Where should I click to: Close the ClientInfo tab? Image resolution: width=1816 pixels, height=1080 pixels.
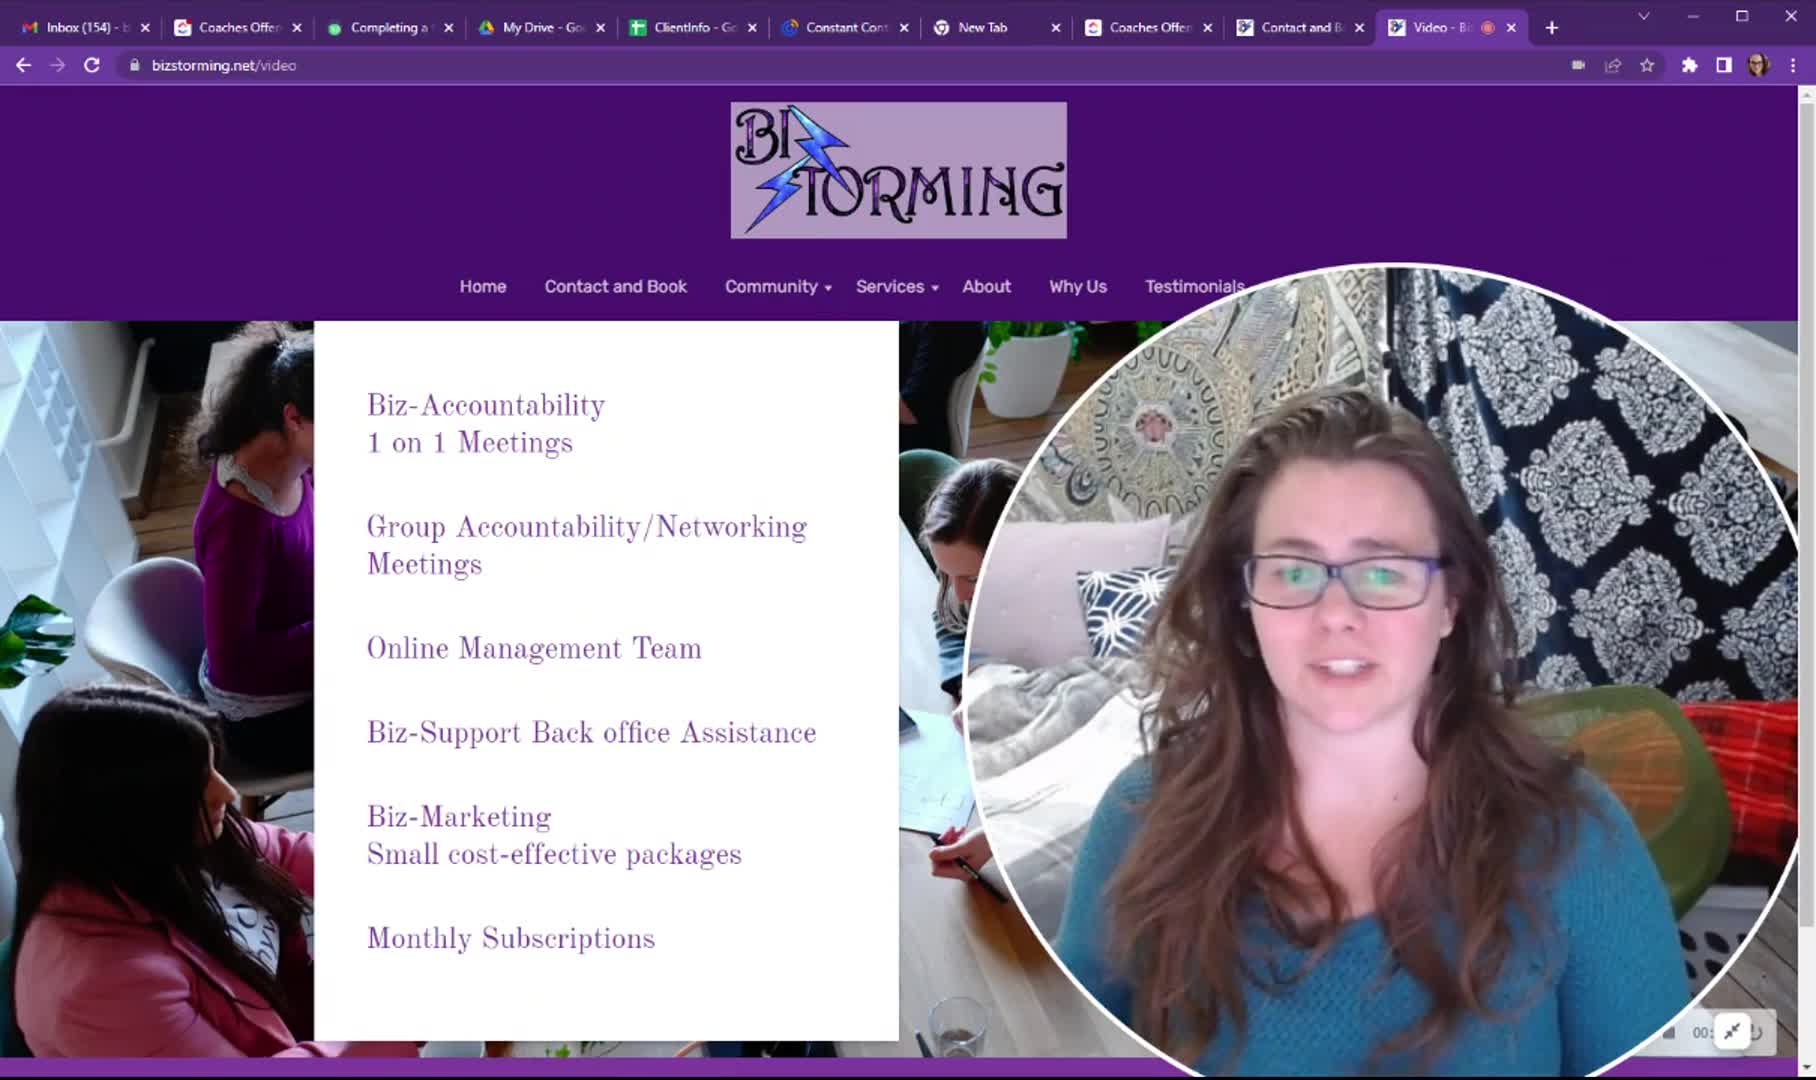pyautogui.click(x=752, y=28)
